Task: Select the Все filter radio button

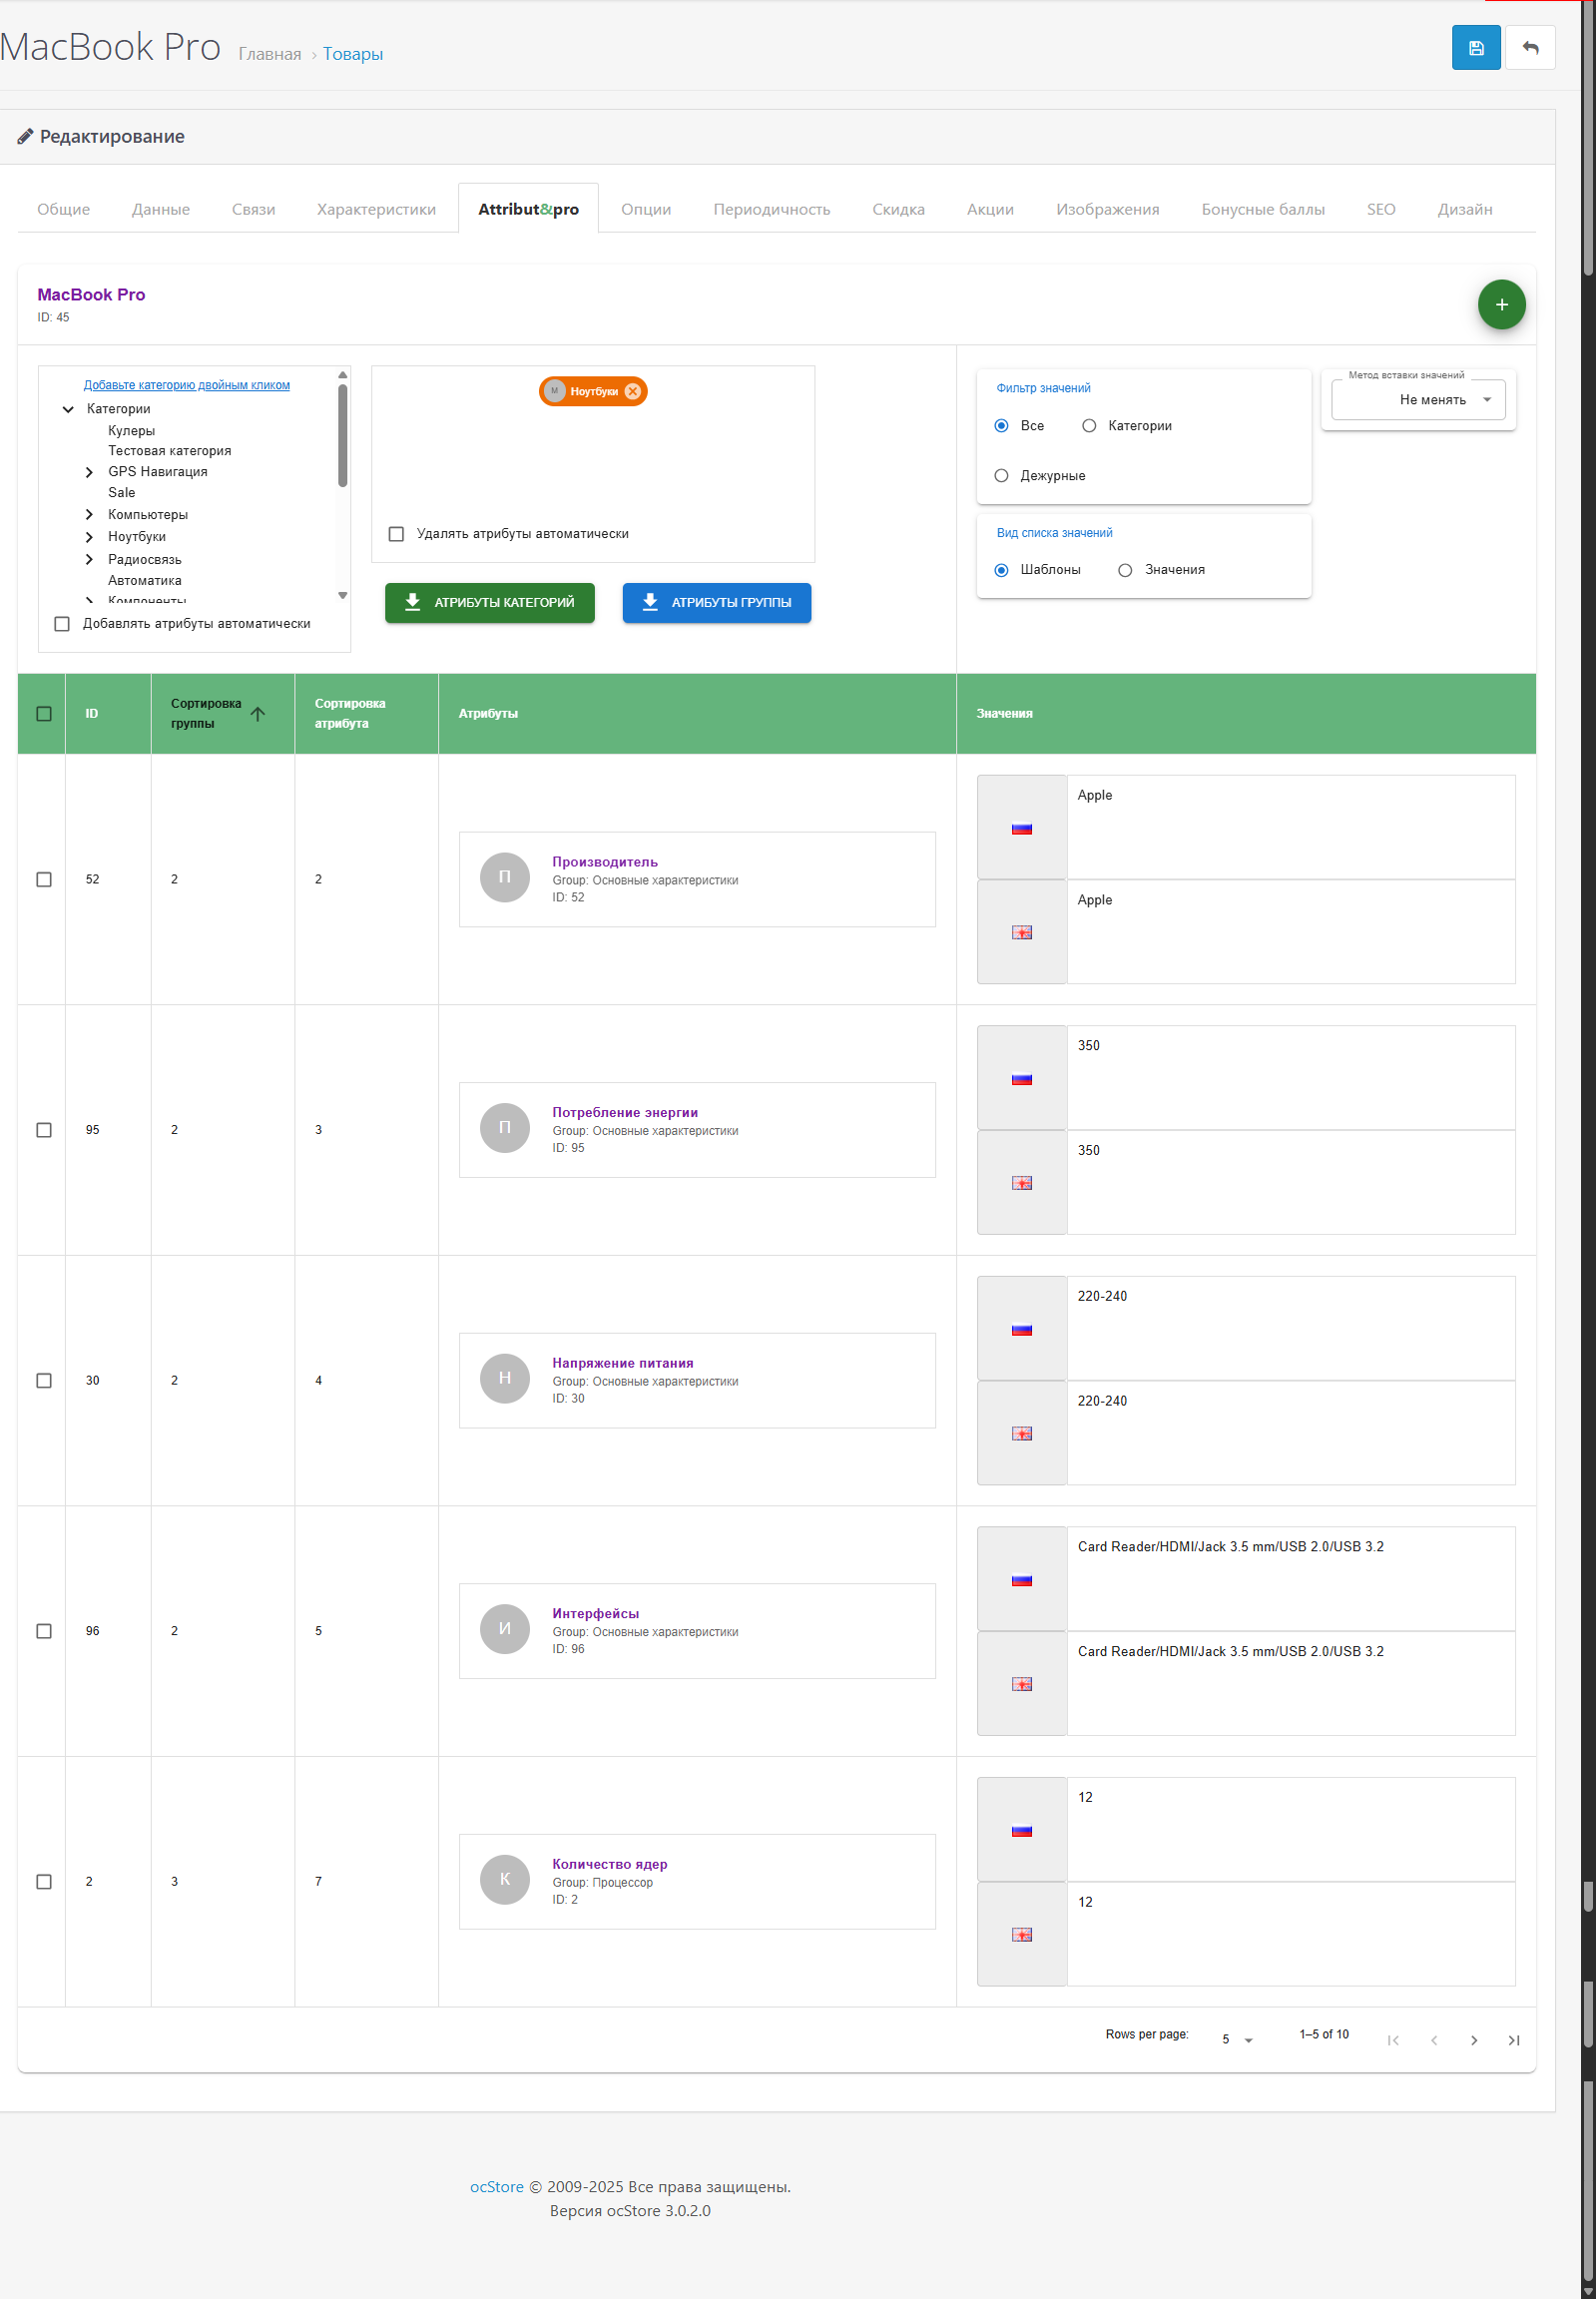Action: pyautogui.click(x=1001, y=425)
